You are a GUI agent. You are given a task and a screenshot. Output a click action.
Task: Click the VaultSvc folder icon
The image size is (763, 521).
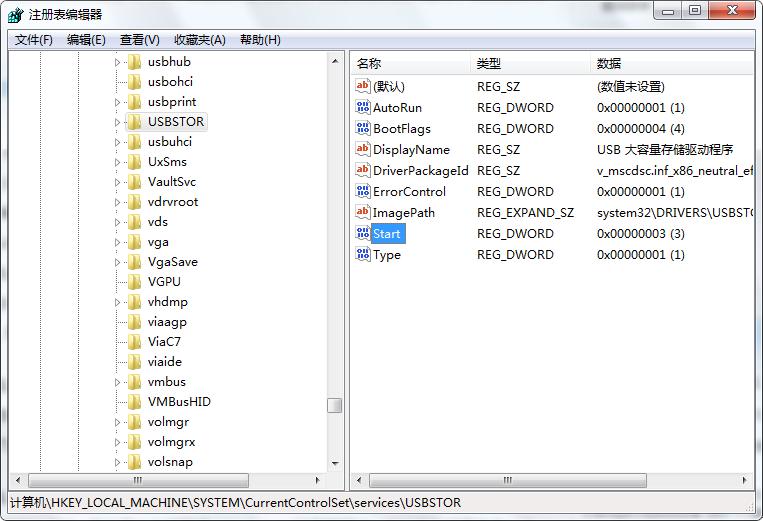(x=134, y=182)
